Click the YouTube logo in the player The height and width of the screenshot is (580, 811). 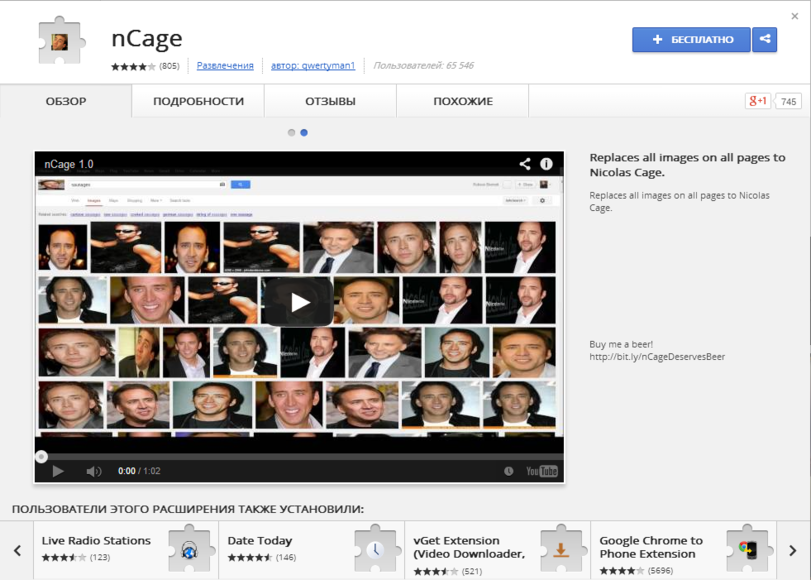(x=542, y=471)
